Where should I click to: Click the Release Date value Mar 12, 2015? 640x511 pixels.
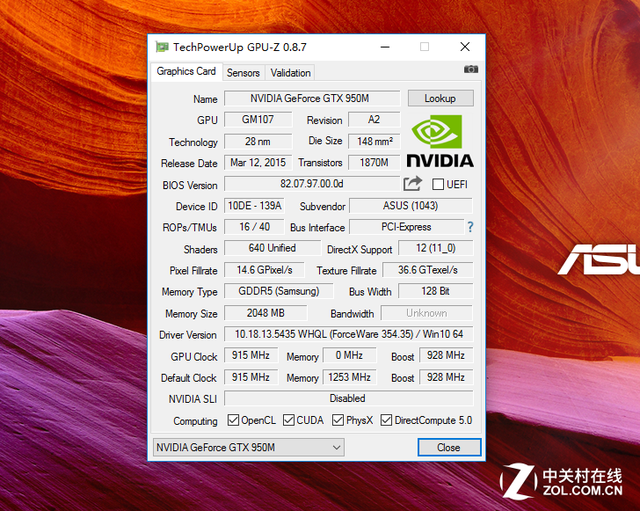click(x=258, y=162)
